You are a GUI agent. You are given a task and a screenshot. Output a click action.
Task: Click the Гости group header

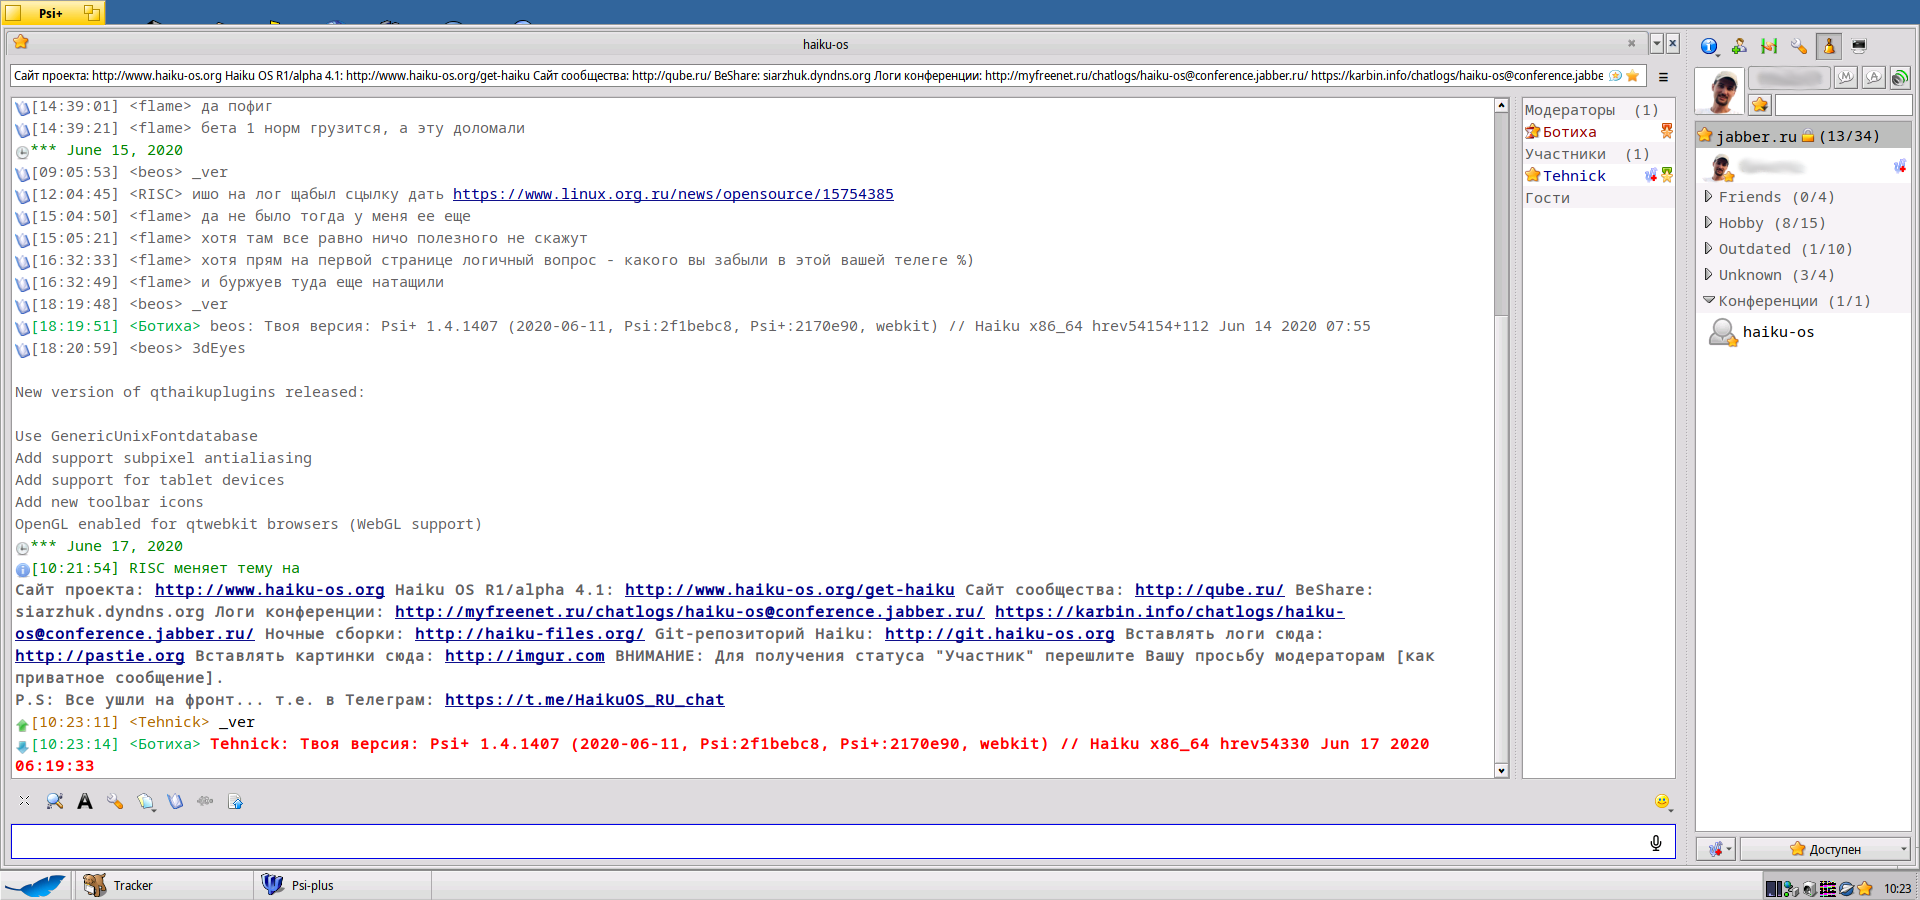(x=1598, y=198)
